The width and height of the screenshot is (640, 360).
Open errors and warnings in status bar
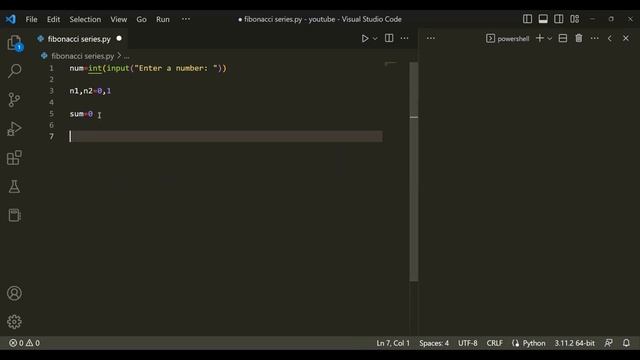(x=24, y=343)
